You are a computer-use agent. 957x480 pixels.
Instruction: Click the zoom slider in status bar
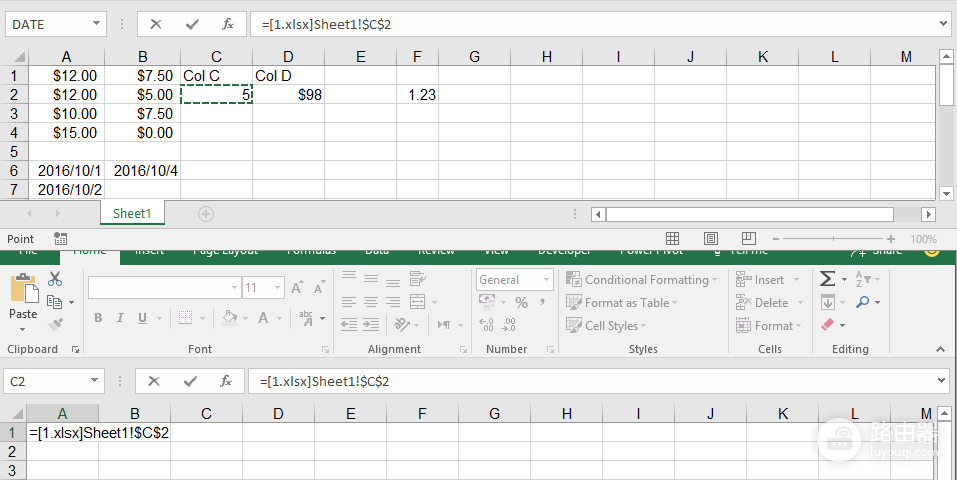click(x=833, y=239)
